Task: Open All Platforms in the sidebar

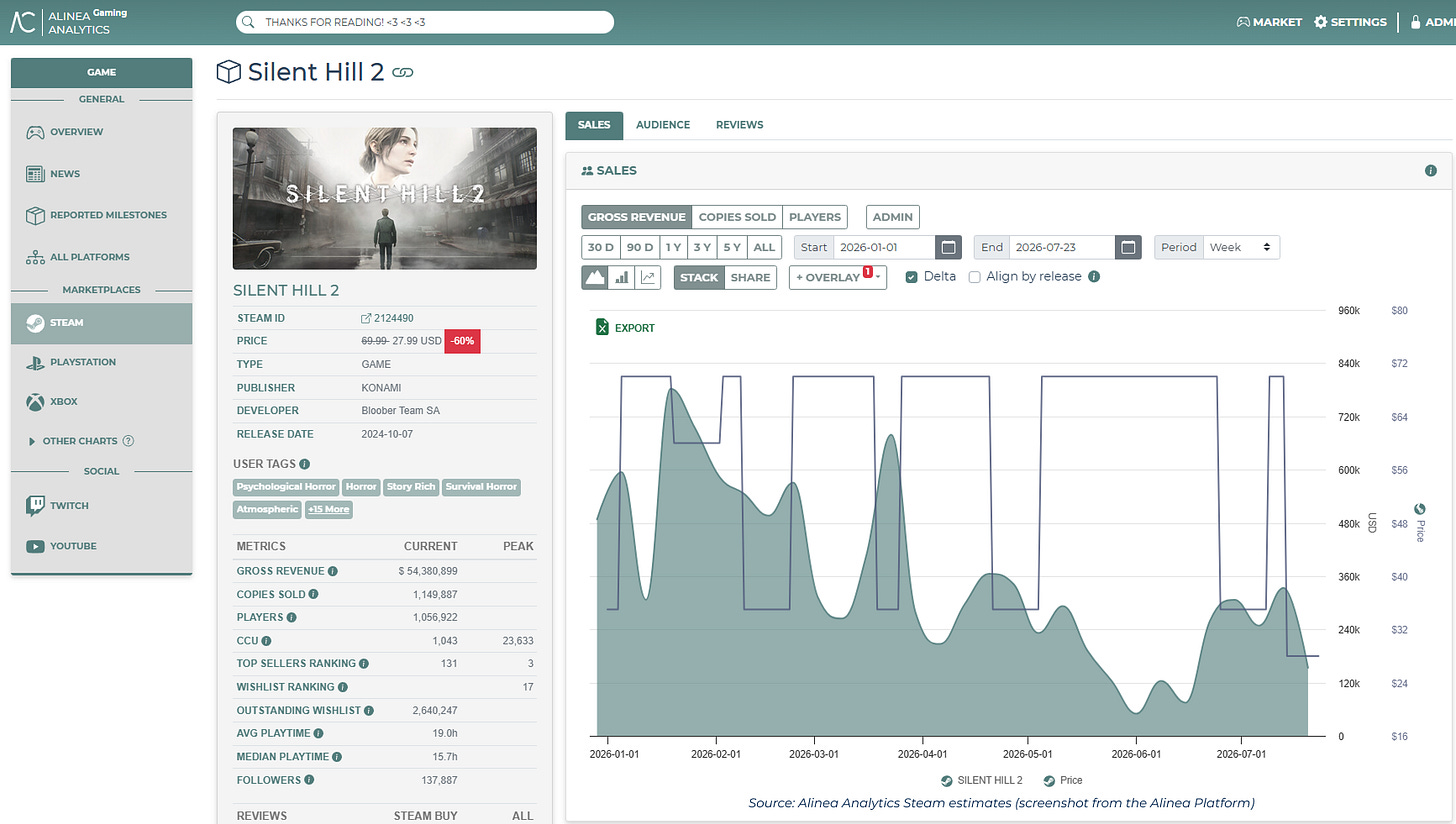Action: coord(102,257)
